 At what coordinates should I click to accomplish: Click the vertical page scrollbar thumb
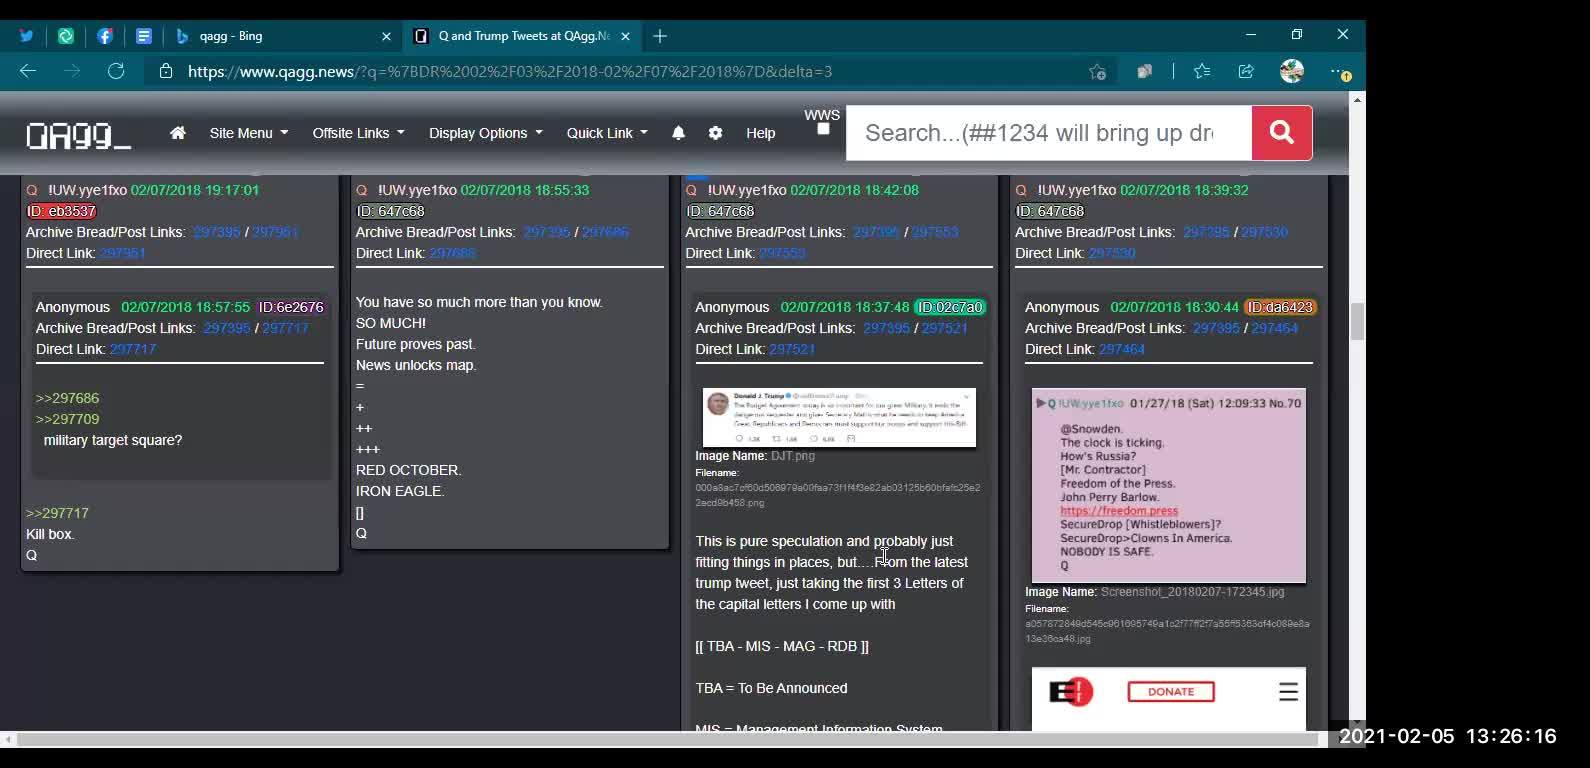coord(1357,322)
